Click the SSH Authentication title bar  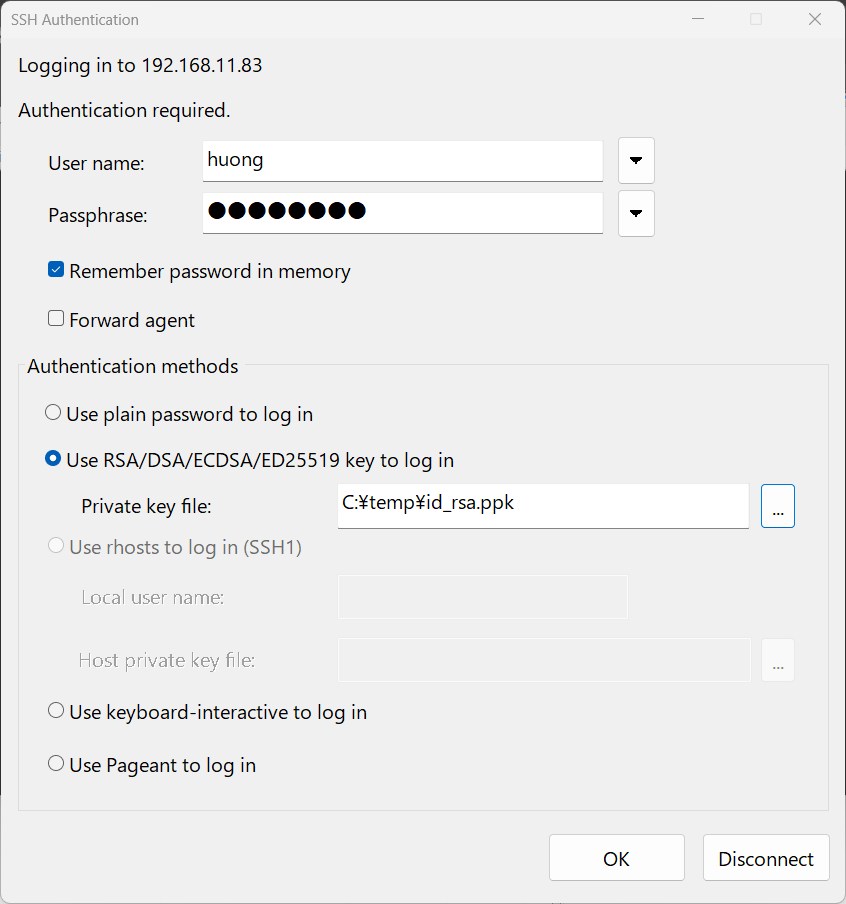[x=346, y=20]
